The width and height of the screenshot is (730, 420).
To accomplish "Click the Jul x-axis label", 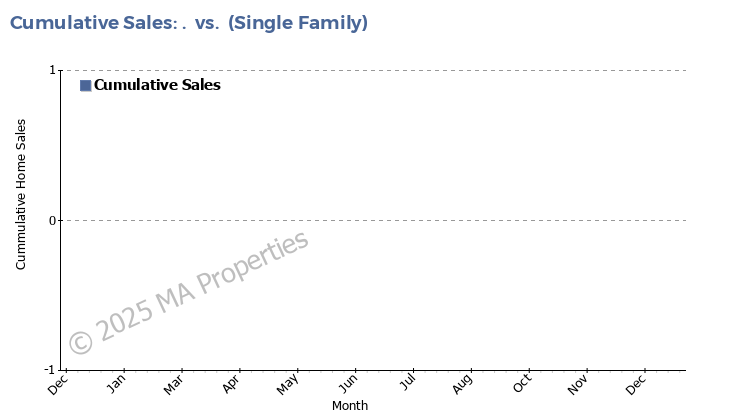I will point(407,382).
